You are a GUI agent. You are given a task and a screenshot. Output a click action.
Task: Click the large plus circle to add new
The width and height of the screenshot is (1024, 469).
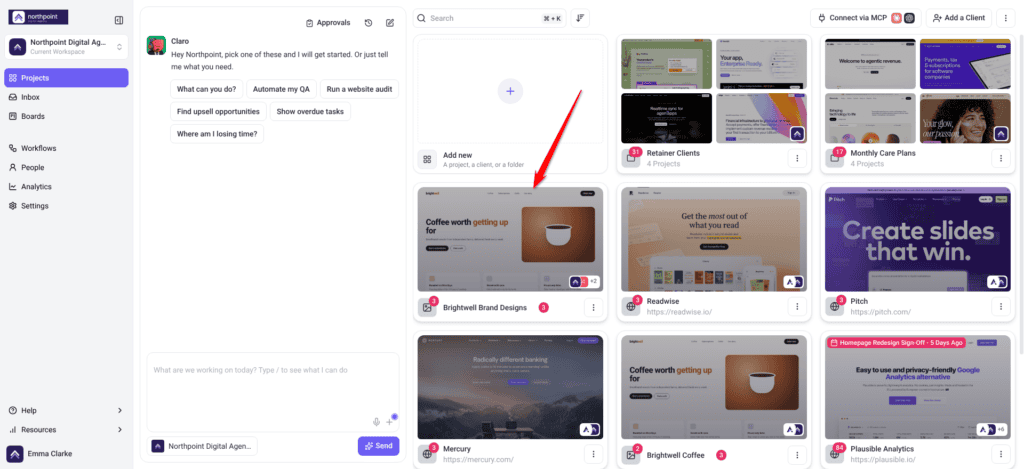point(510,91)
